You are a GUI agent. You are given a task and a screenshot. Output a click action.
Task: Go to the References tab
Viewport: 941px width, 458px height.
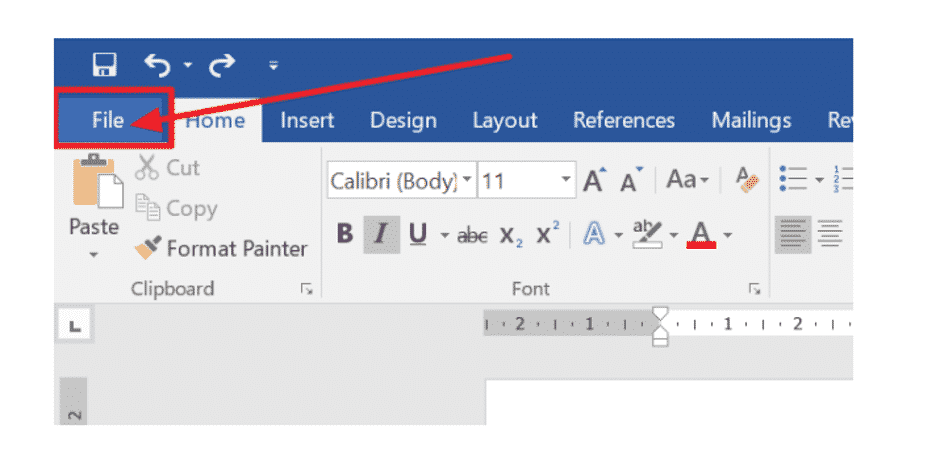pos(624,121)
